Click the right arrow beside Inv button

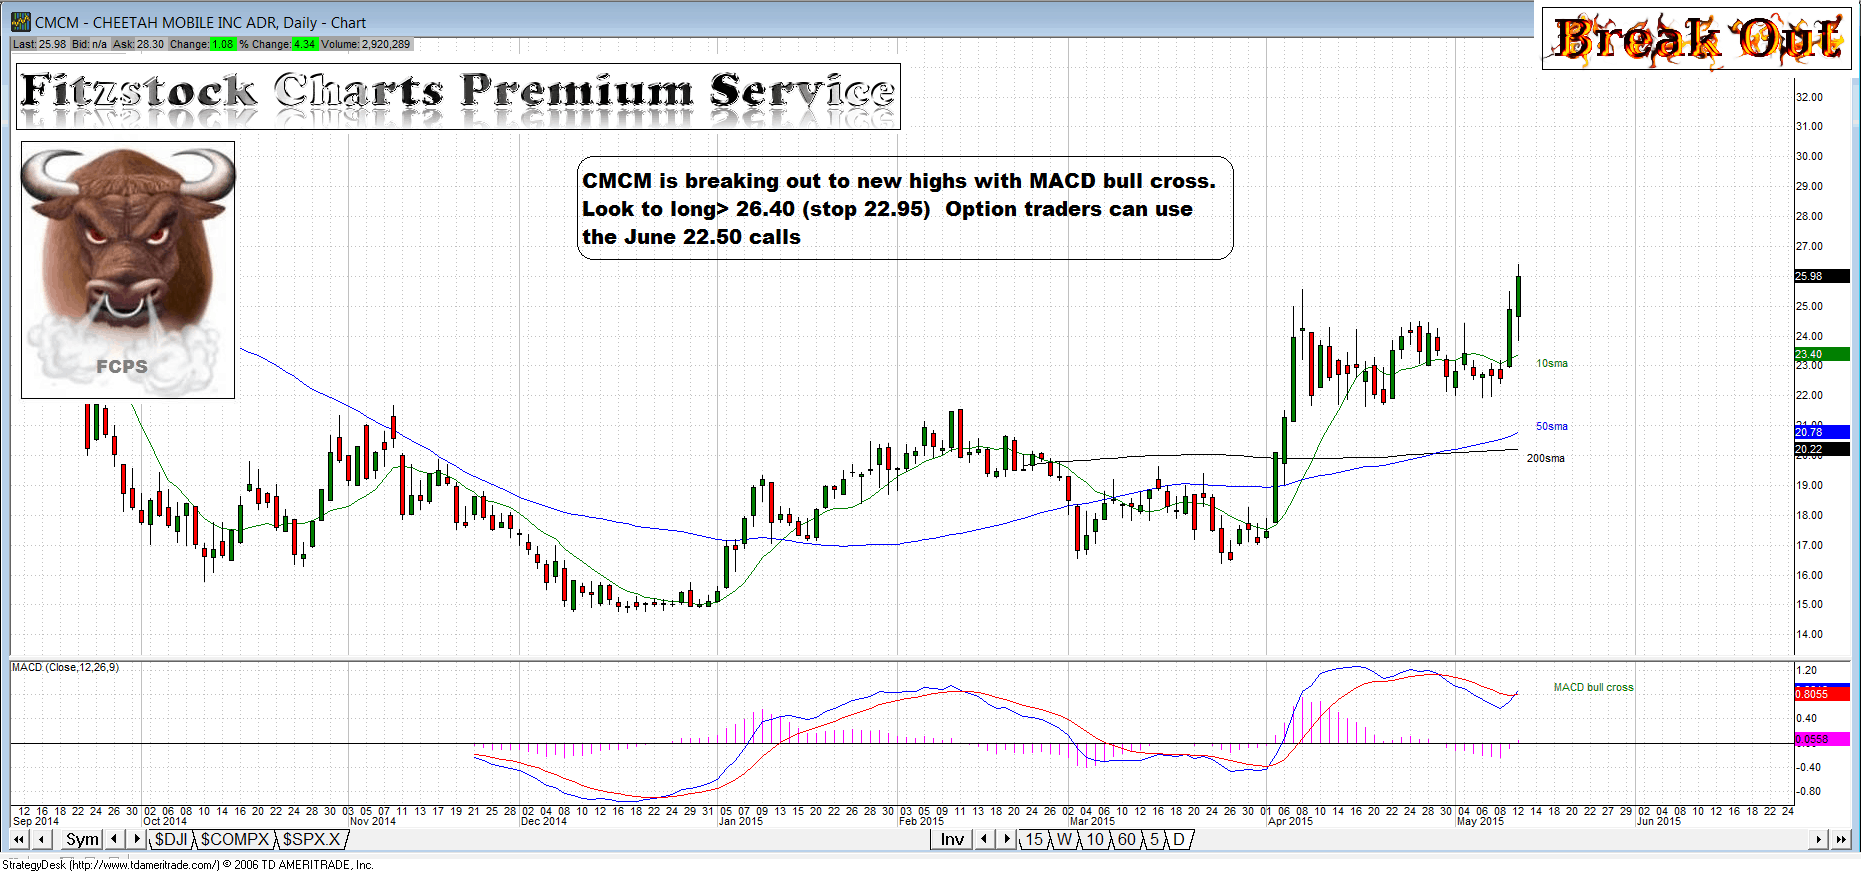pyautogui.click(x=1007, y=840)
